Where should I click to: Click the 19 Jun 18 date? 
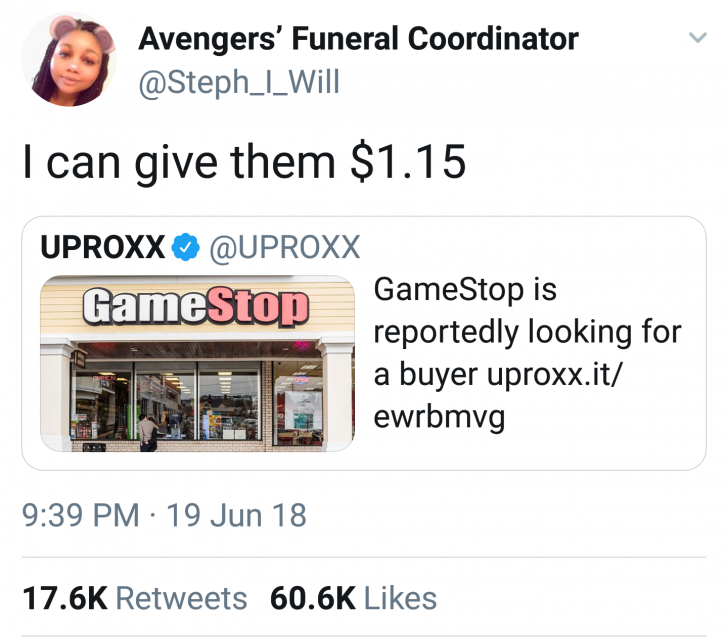(236, 515)
